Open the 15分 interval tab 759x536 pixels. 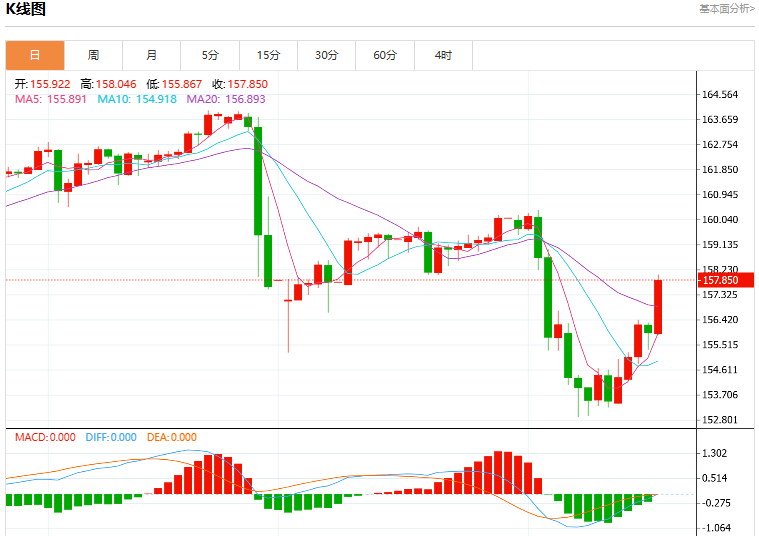(x=269, y=55)
